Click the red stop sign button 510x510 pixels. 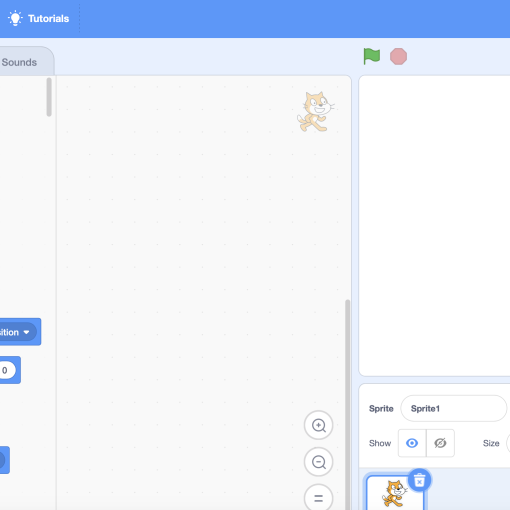(x=398, y=56)
